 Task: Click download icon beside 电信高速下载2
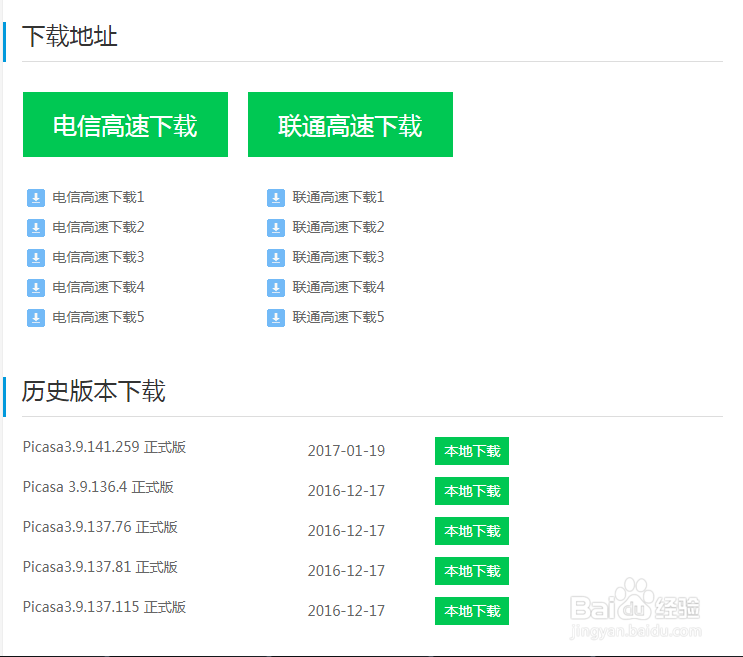pos(36,228)
